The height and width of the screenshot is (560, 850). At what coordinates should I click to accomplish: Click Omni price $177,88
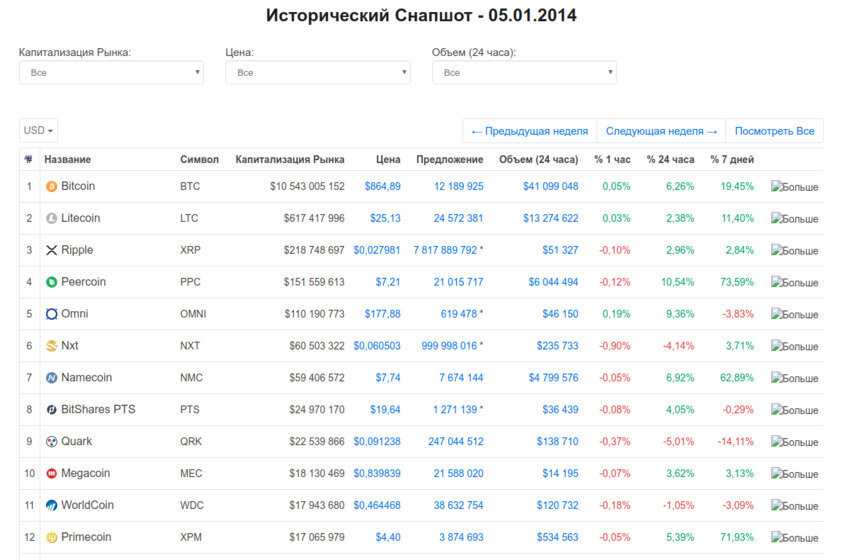382,314
